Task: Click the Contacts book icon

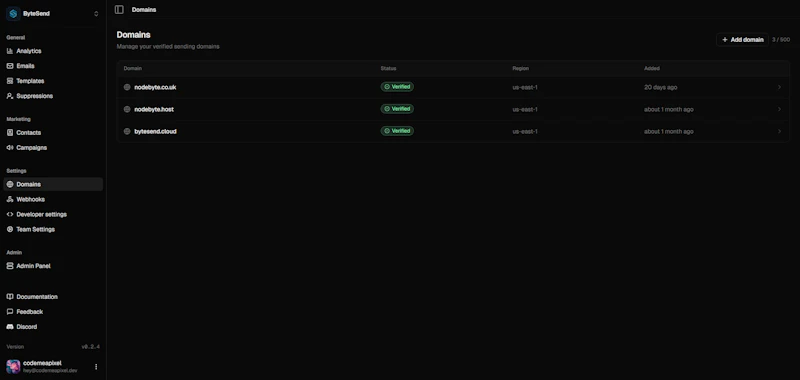Action: (10, 133)
